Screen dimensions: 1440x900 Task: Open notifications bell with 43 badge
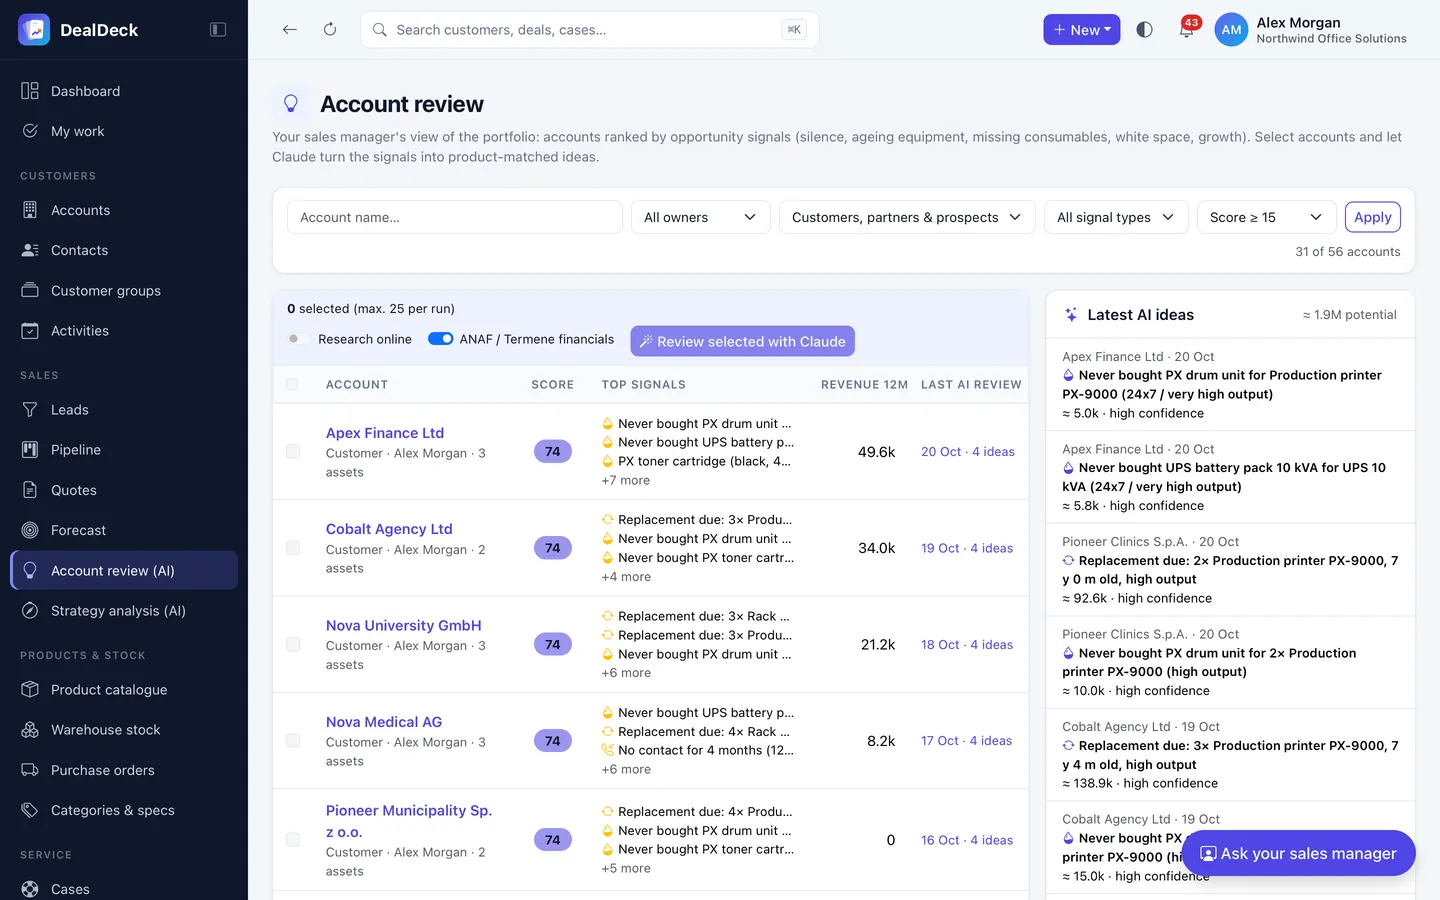pyautogui.click(x=1186, y=29)
